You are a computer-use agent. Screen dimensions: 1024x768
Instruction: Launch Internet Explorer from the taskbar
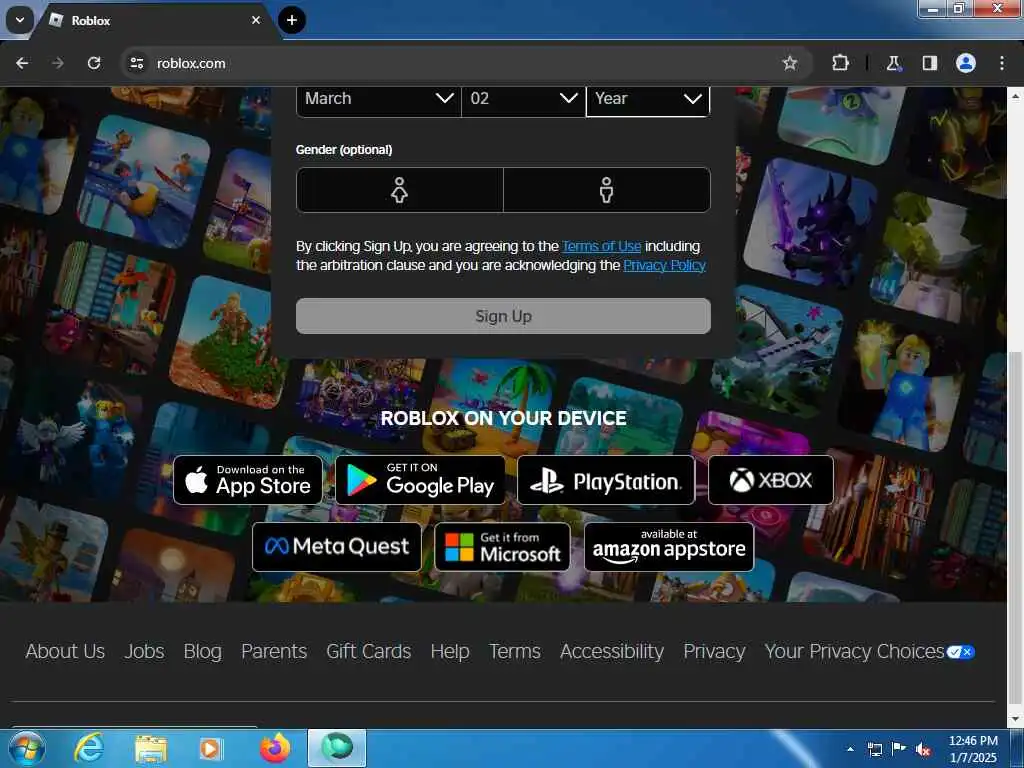89,748
